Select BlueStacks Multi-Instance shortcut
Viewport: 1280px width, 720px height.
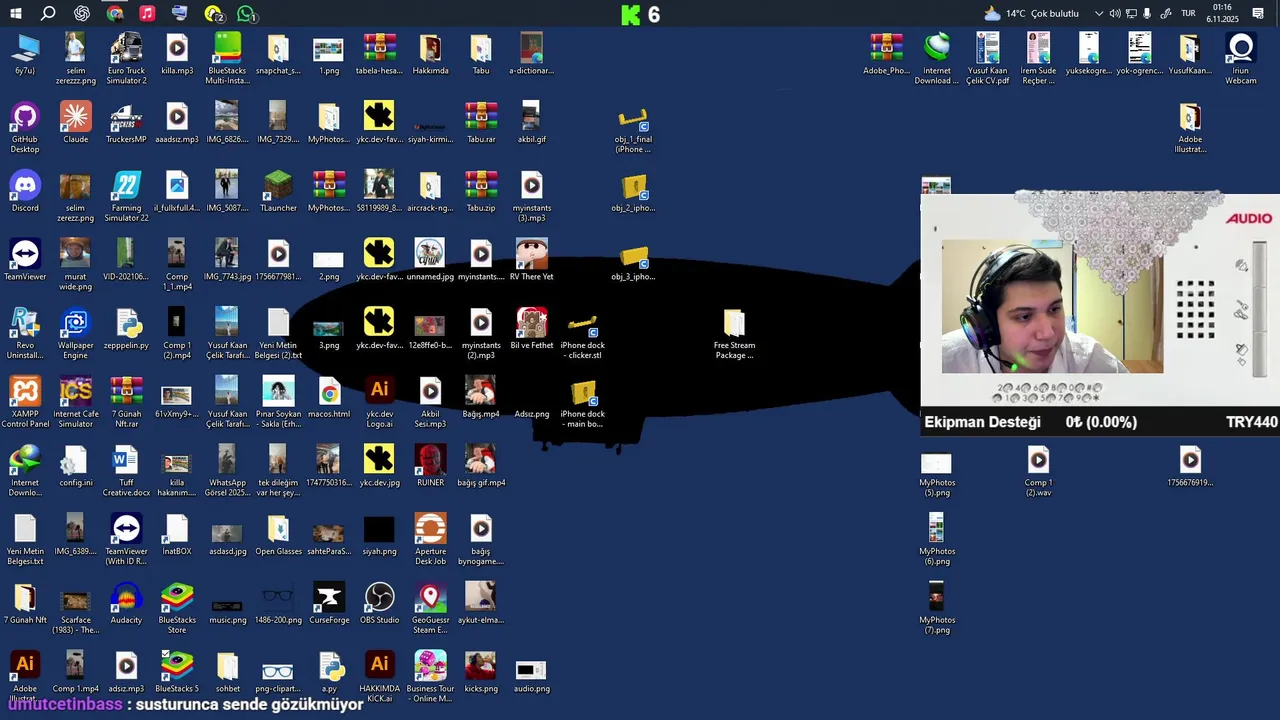click(x=227, y=59)
